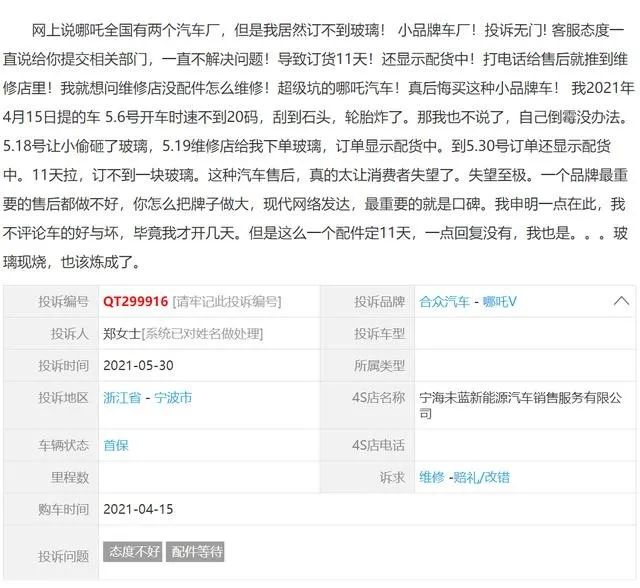This screenshot has width=640, height=588.
Task: Select the 投诉问题 label cell
Action: pyautogui.click(x=51, y=552)
